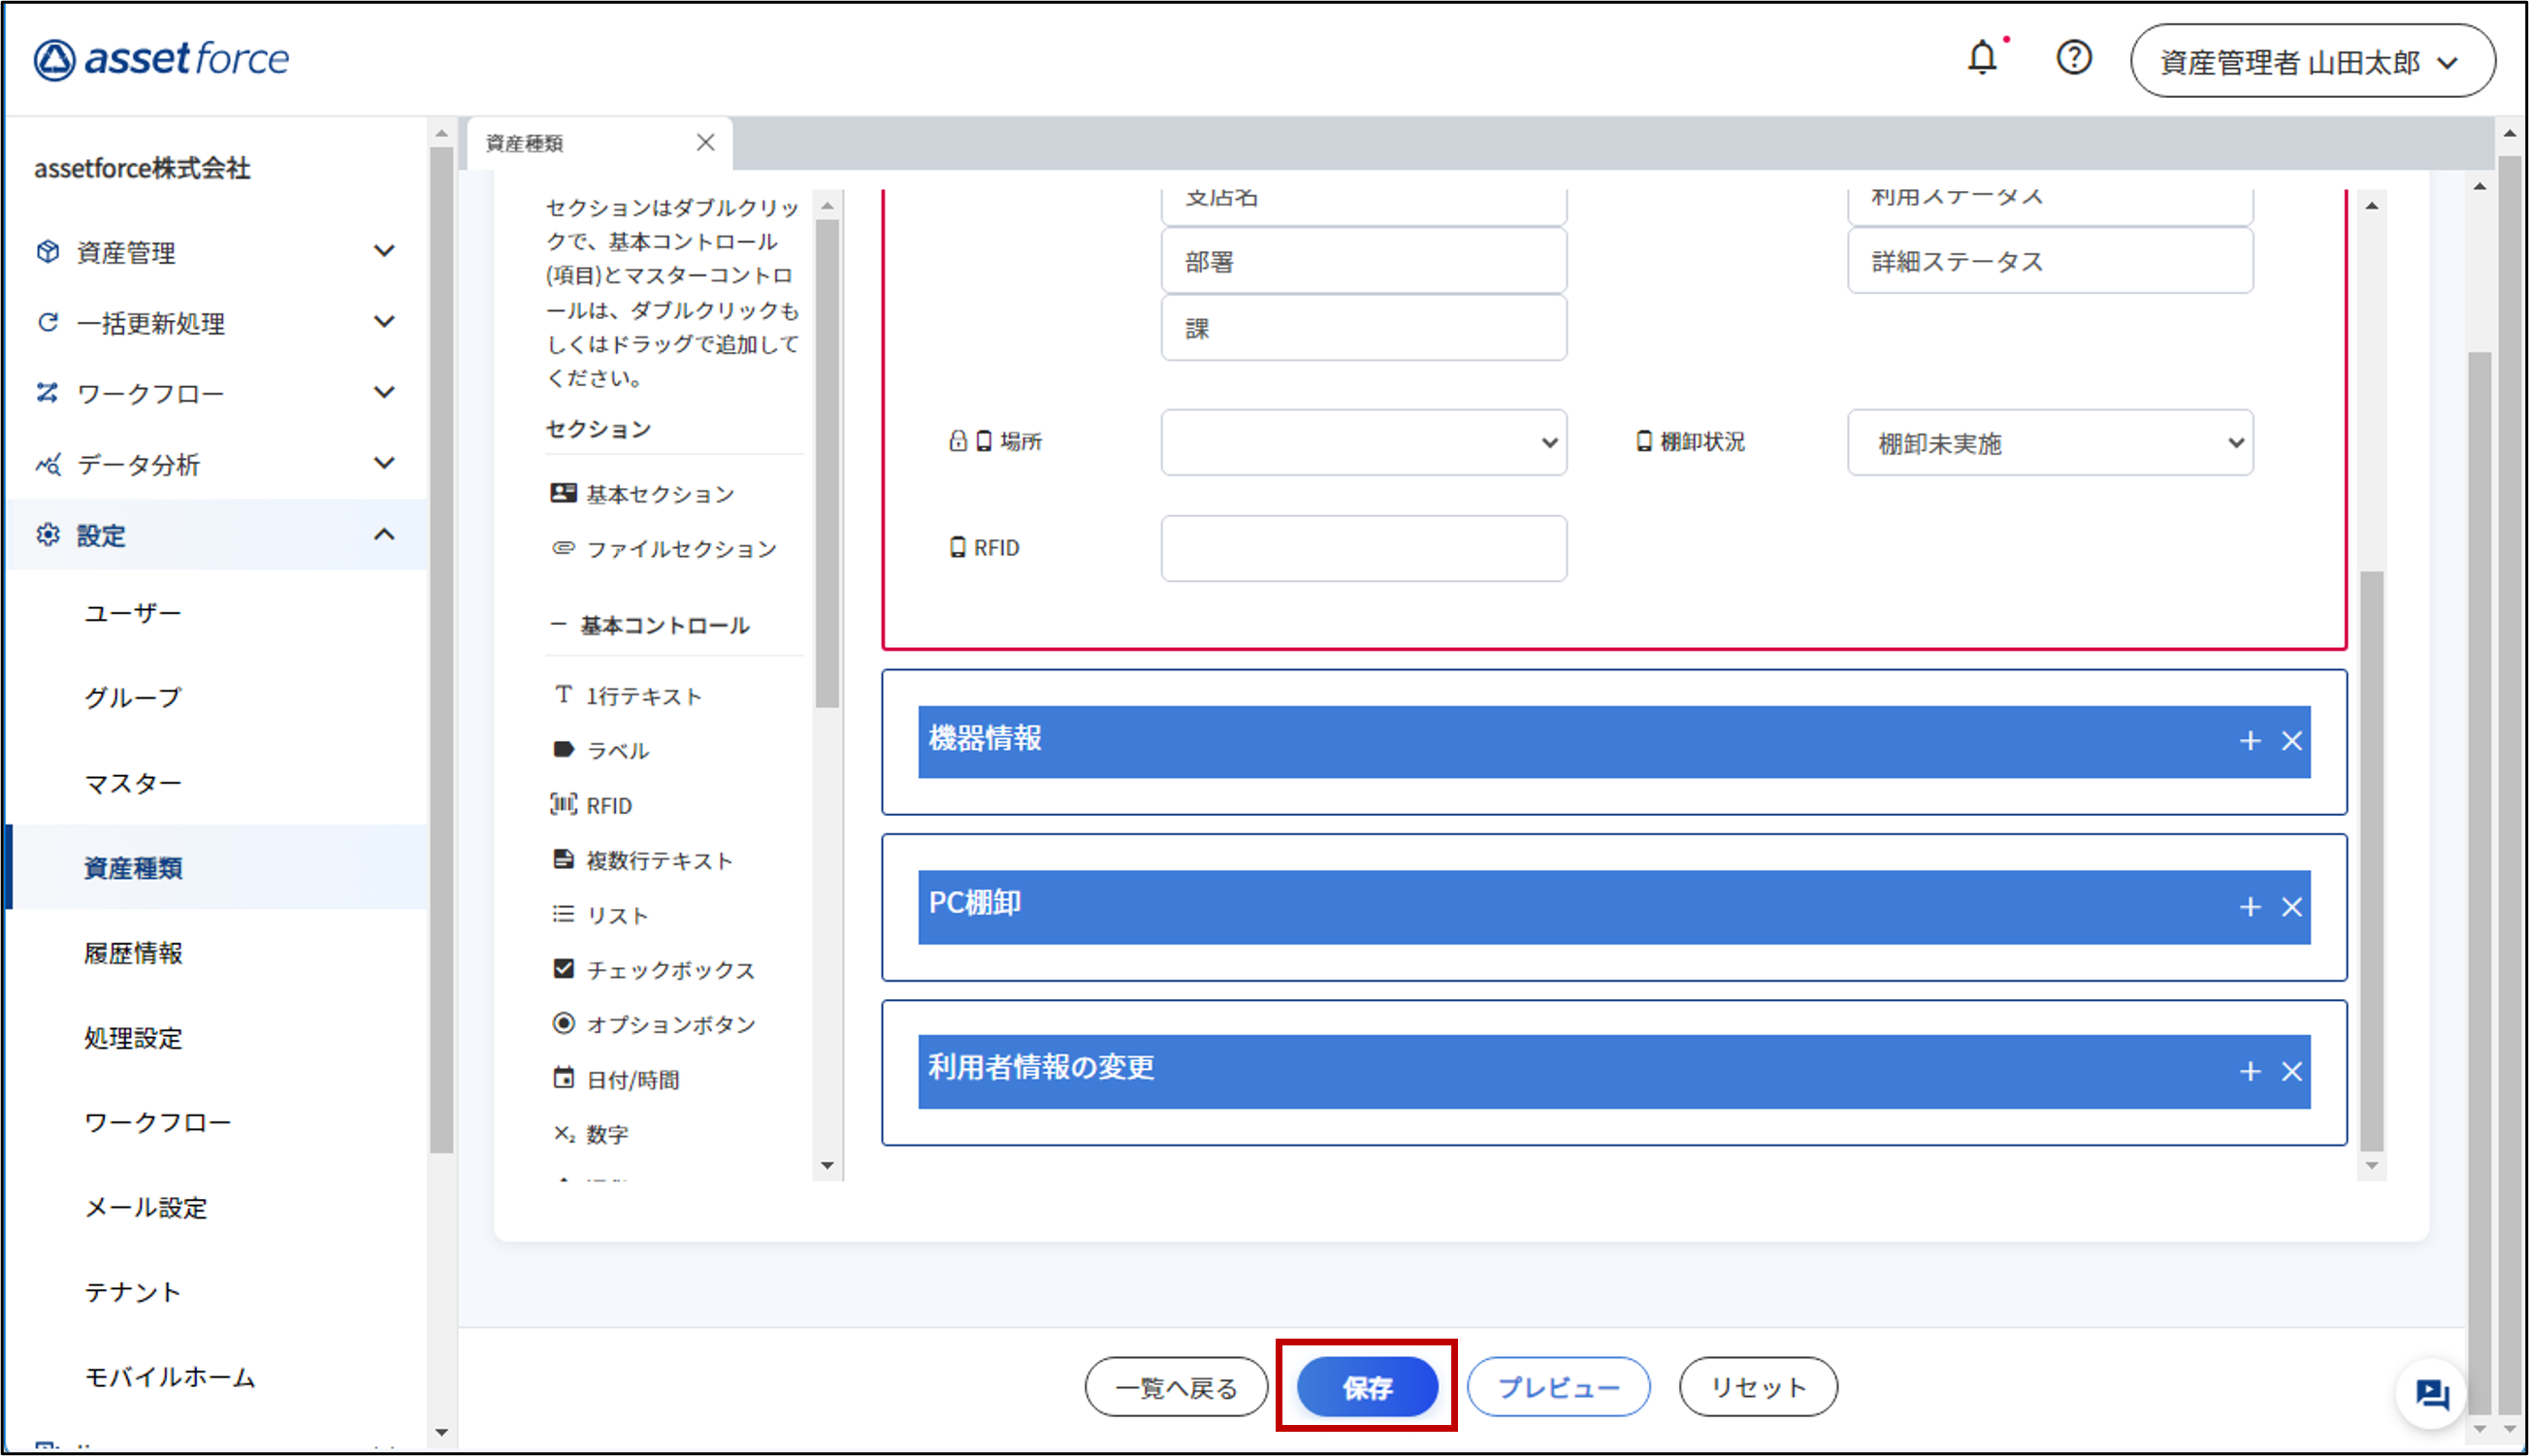Open the 履歴情報 settings page

[x=133, y=952]
